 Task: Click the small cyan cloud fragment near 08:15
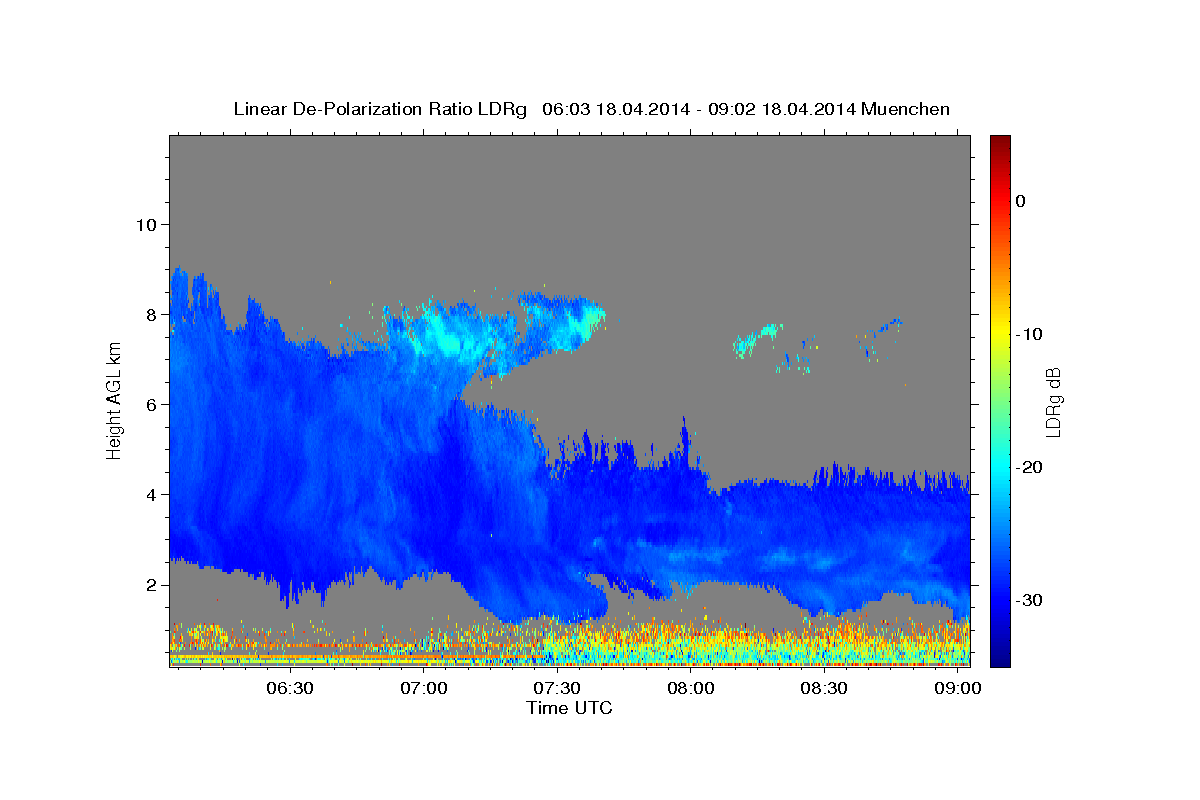tap(756, 339)
